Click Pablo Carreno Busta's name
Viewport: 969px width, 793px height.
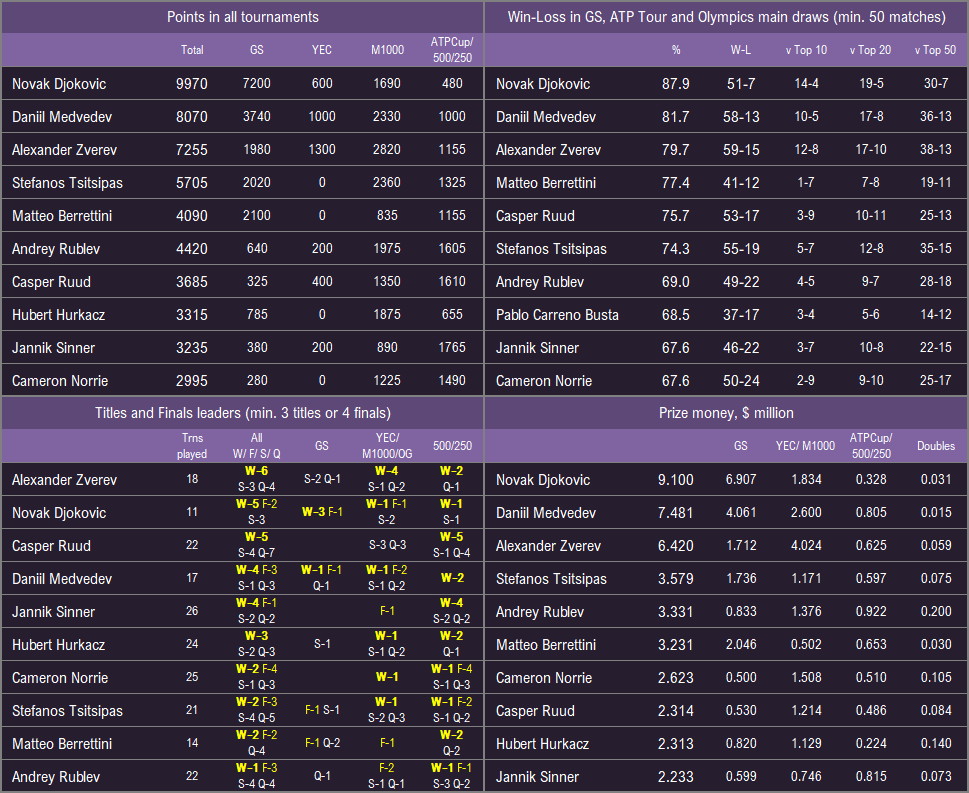(x=557, y=315)
